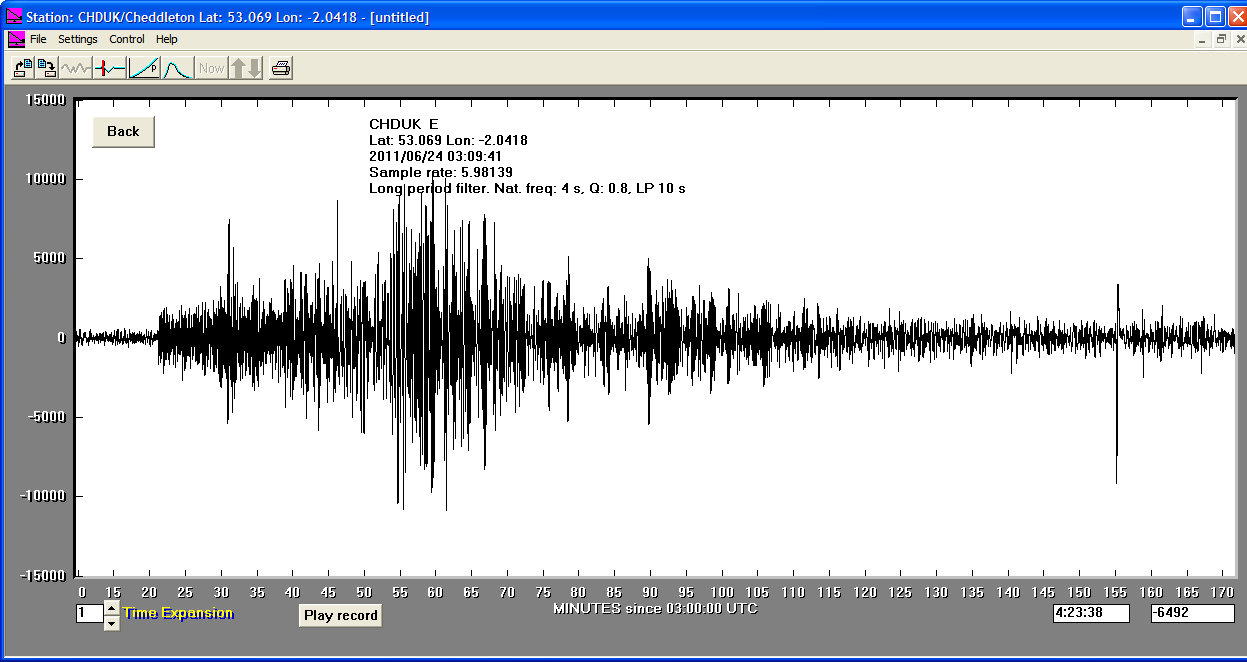The image size is (1247, 662).
Task: Click the 15000 y-axis label
Action: (x=46, y=100)
